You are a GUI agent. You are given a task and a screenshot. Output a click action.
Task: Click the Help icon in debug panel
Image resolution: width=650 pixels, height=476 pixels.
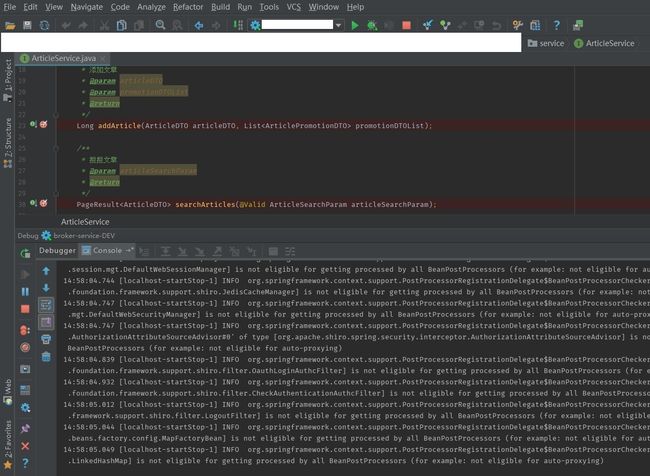pyautogui.click(x=25, y=463)
